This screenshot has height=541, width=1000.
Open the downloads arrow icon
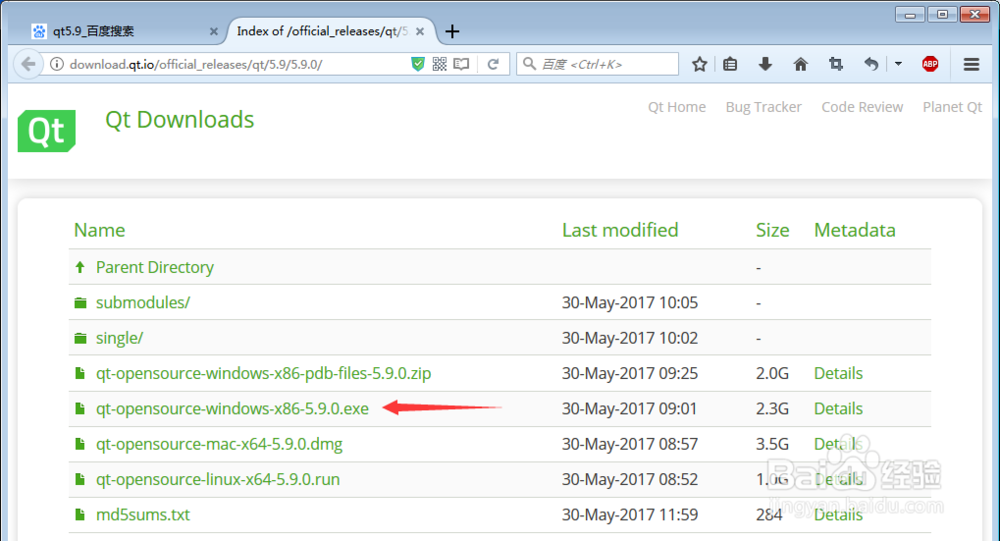(x=765, y=64)
